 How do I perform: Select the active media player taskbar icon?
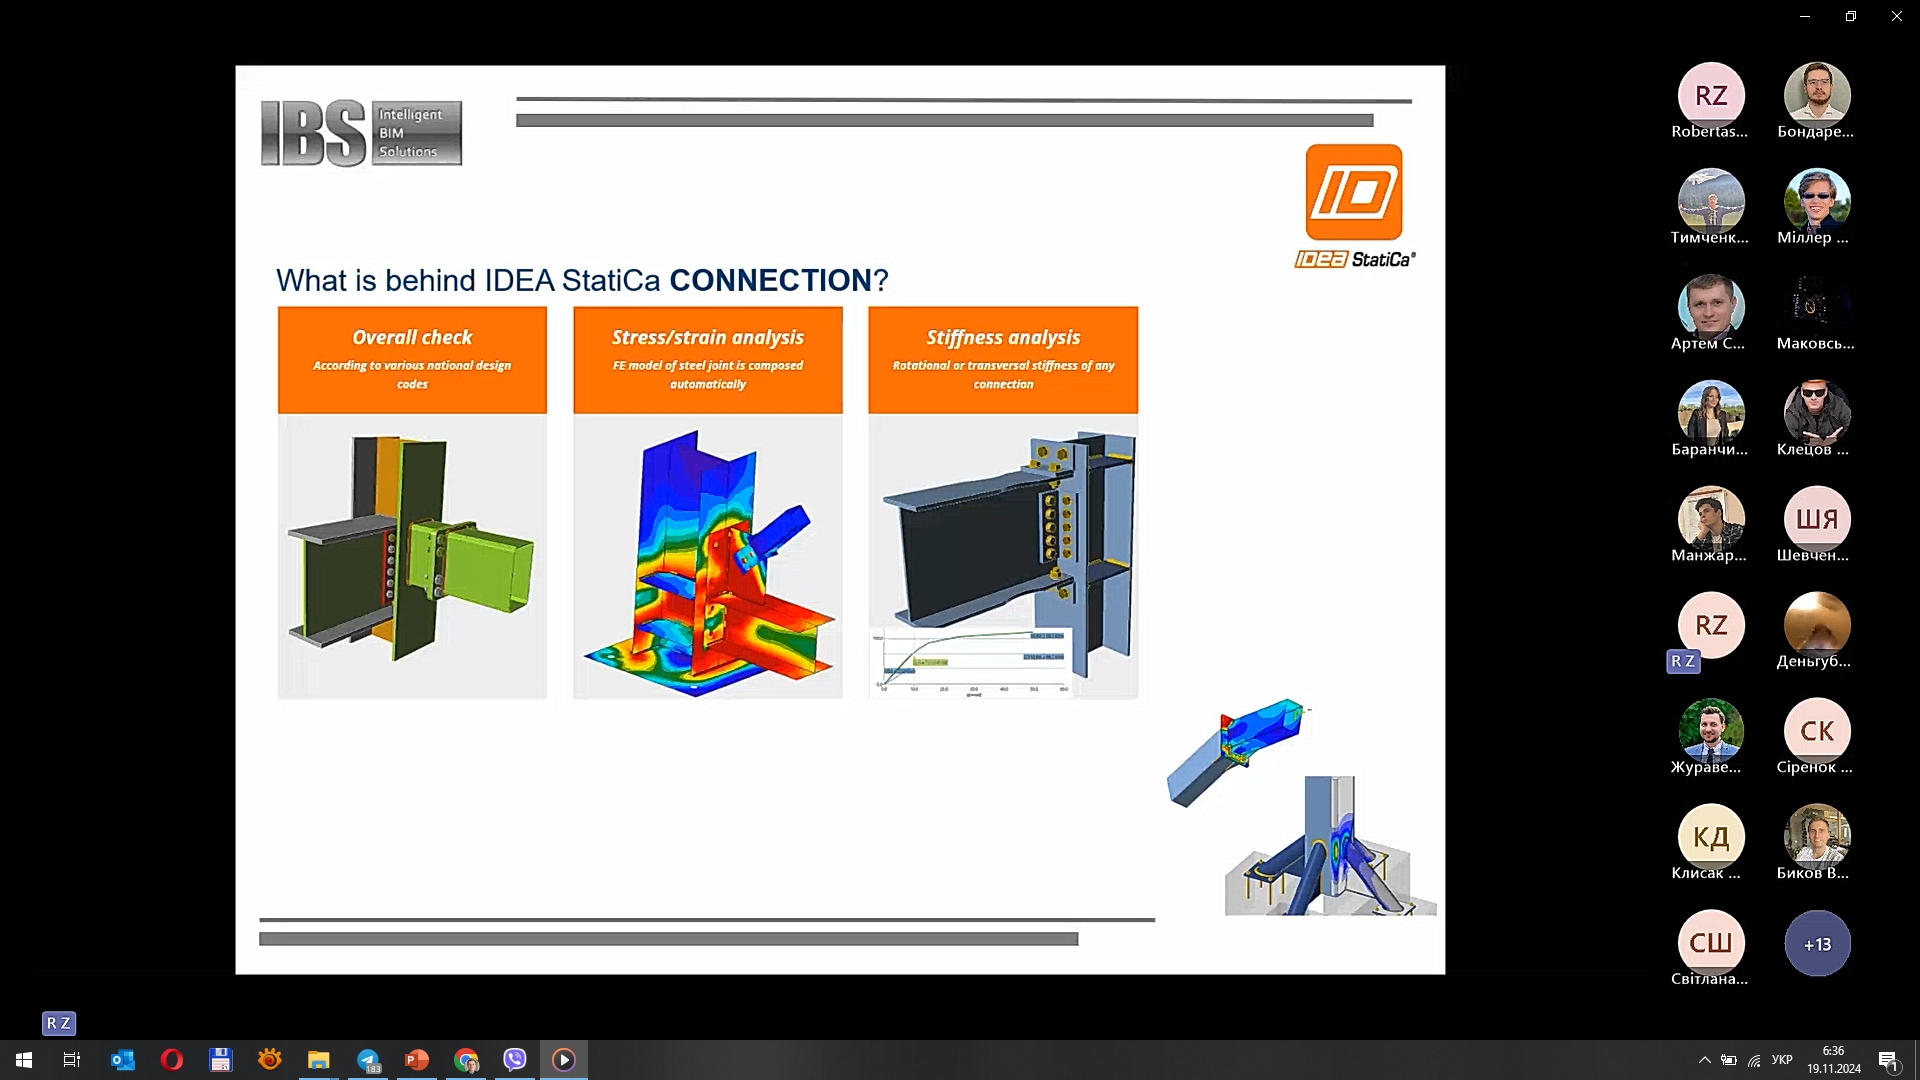click(564, 1060)
